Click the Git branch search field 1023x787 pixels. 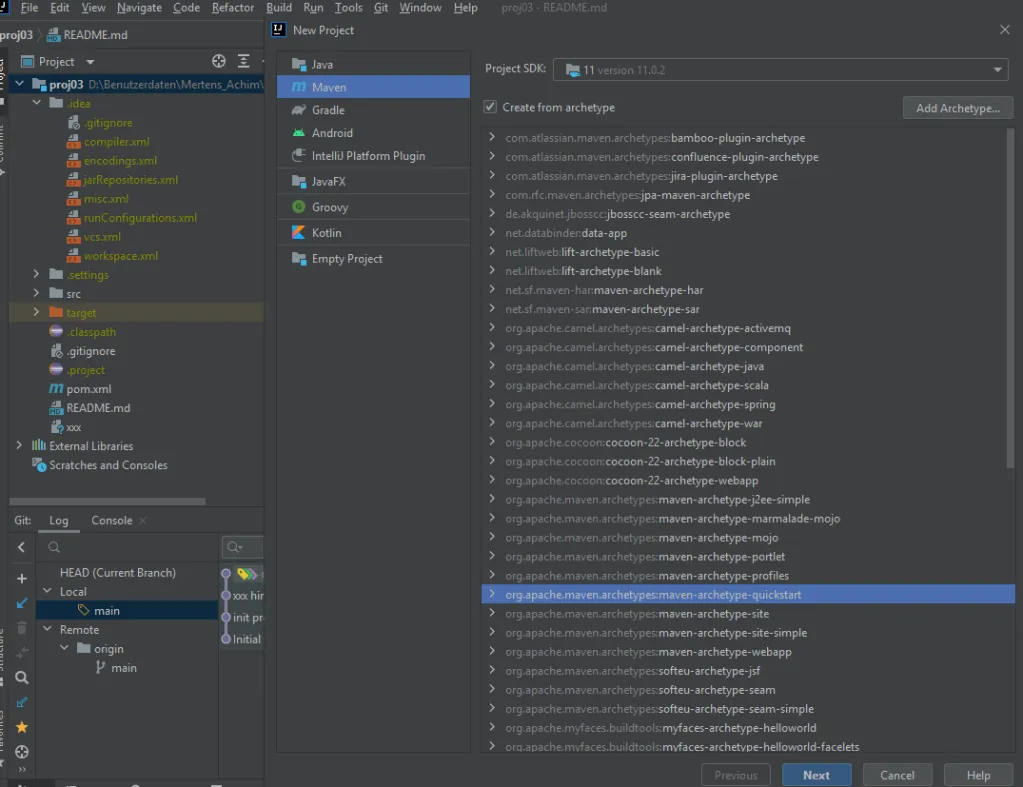click(129, 547)
